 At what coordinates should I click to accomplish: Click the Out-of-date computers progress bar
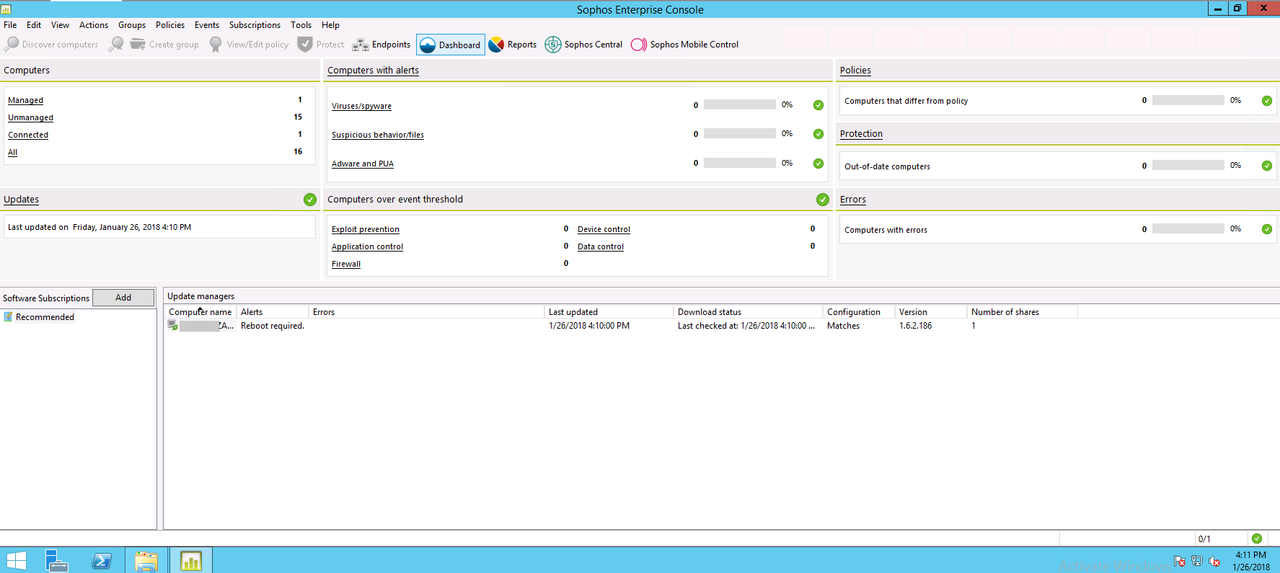point(1188,165)
